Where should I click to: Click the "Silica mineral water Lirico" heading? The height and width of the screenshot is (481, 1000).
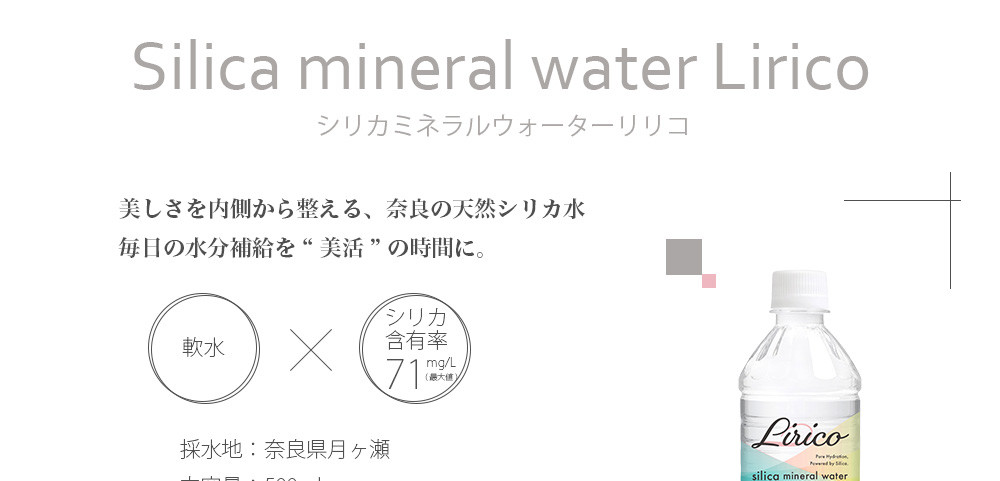(500, 67)
